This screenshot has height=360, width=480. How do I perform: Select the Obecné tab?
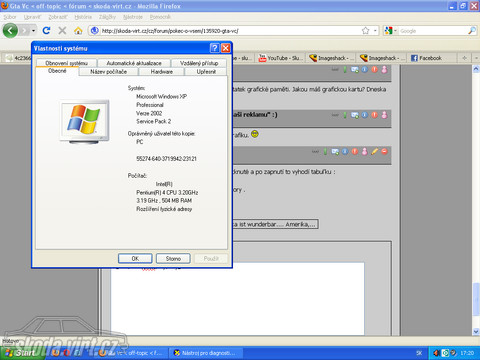[x=57, y=71]
